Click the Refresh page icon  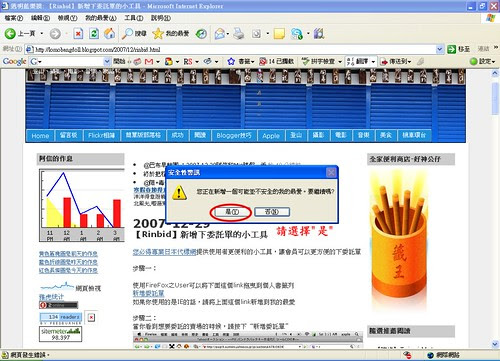click(94, 33)
